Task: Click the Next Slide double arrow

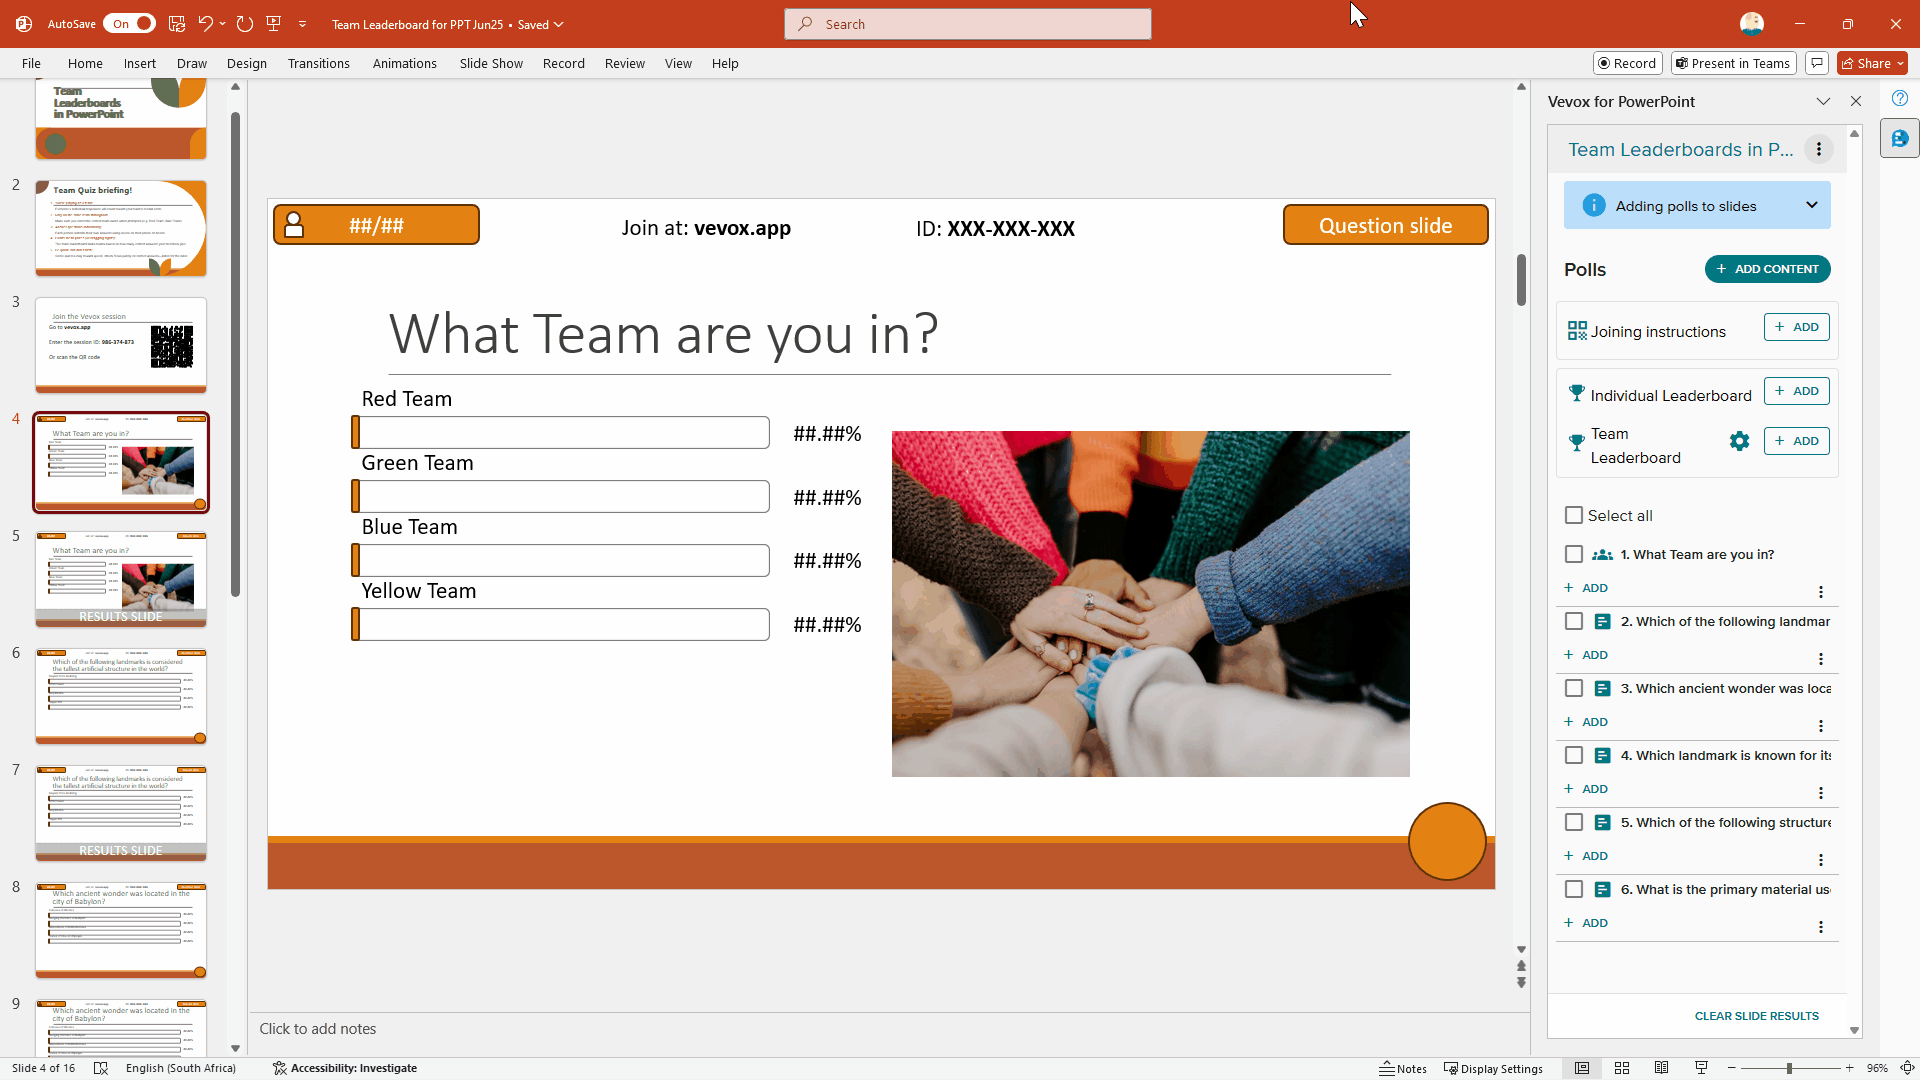Action: (1521, 983)
